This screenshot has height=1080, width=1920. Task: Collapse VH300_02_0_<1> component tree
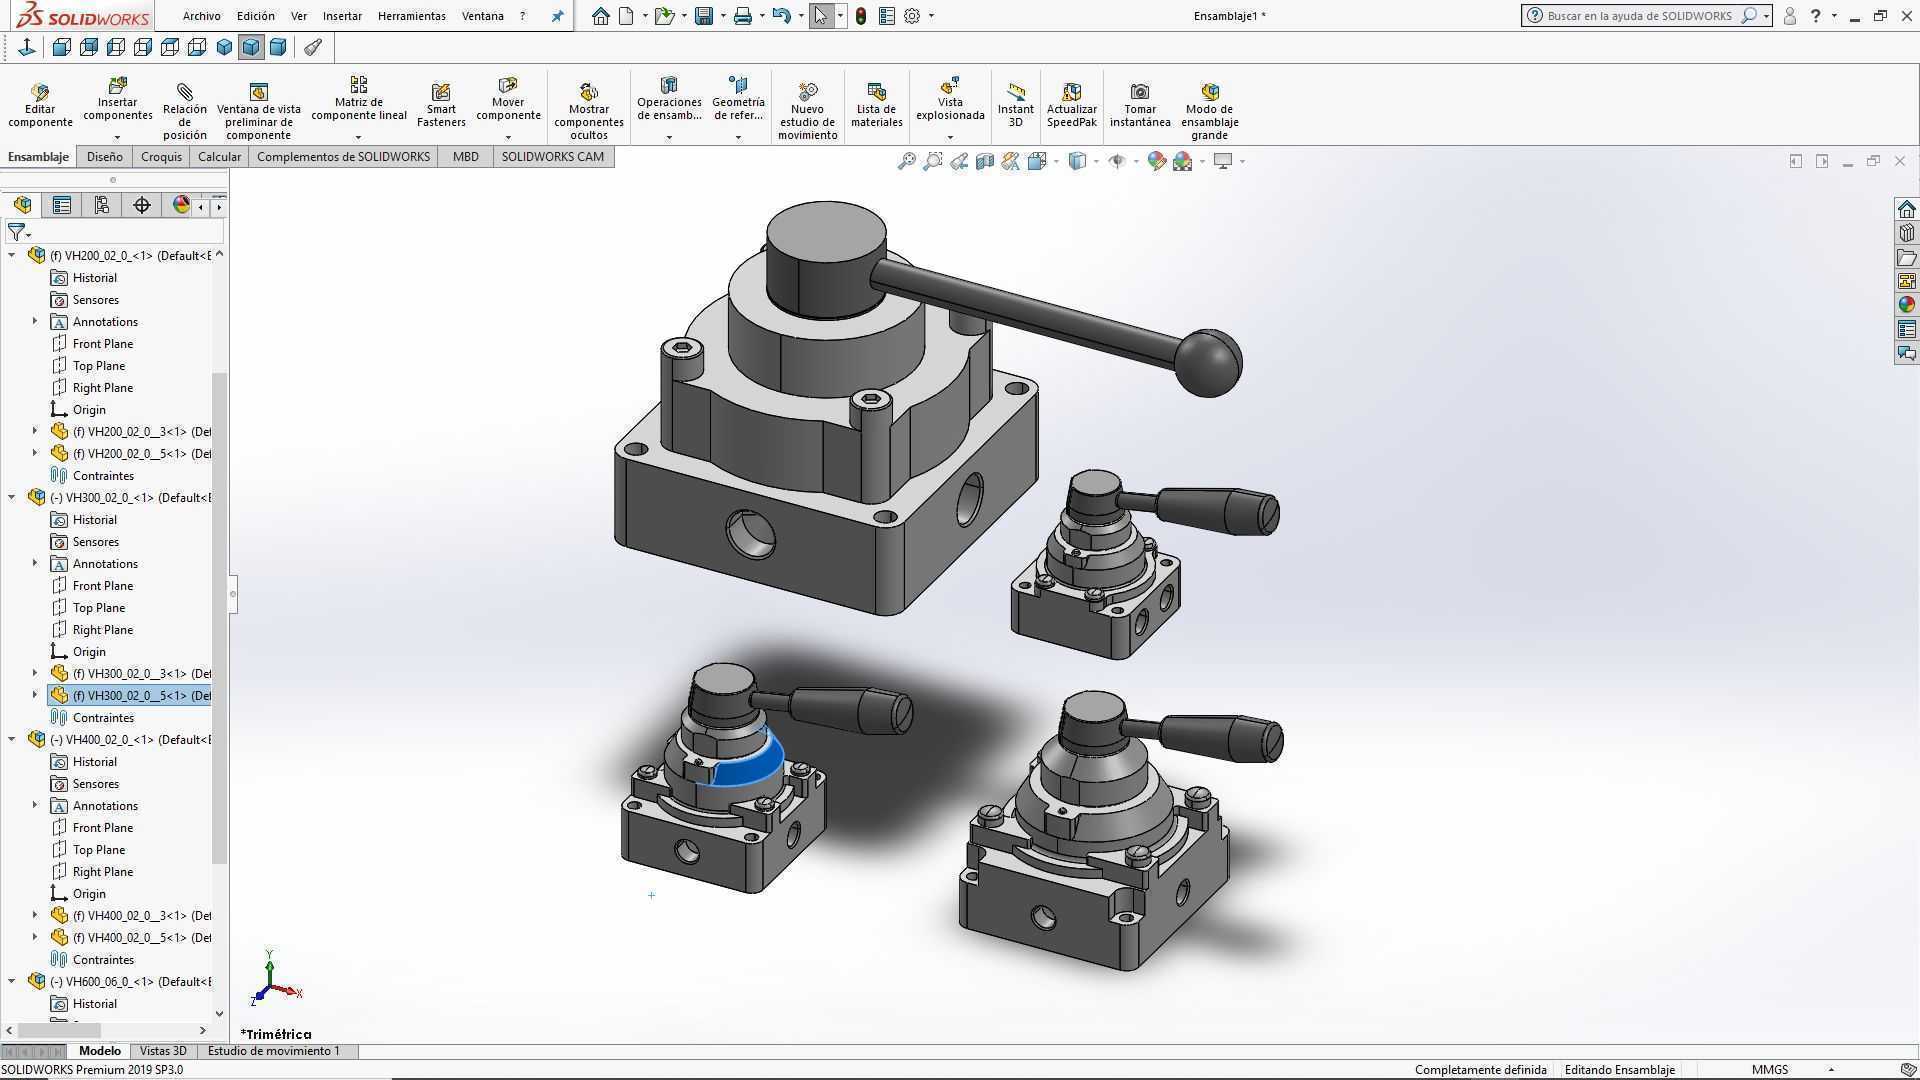(12, 497)
